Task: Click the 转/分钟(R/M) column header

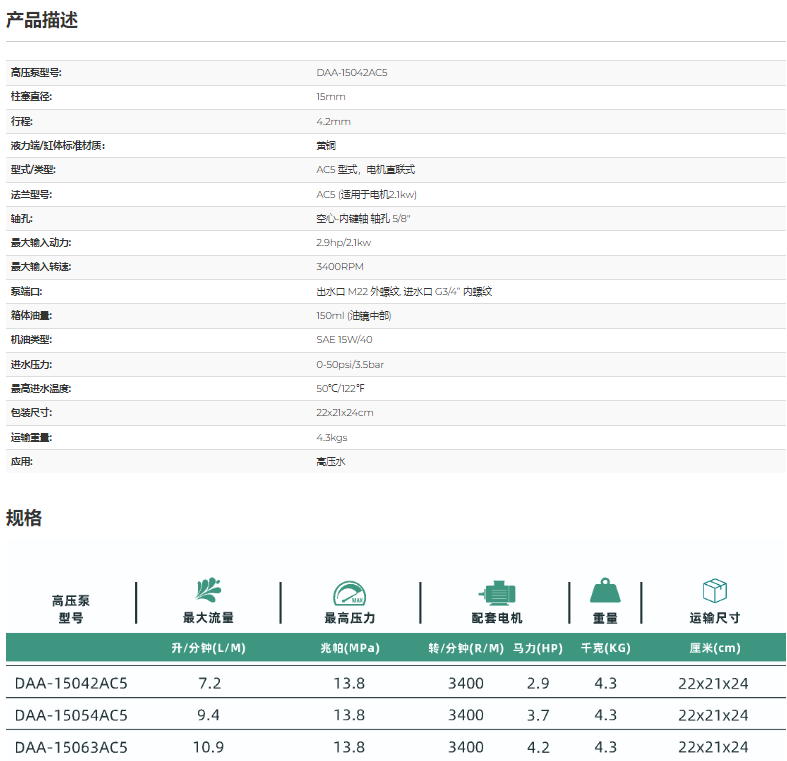Action: click(x=465, y=648)
